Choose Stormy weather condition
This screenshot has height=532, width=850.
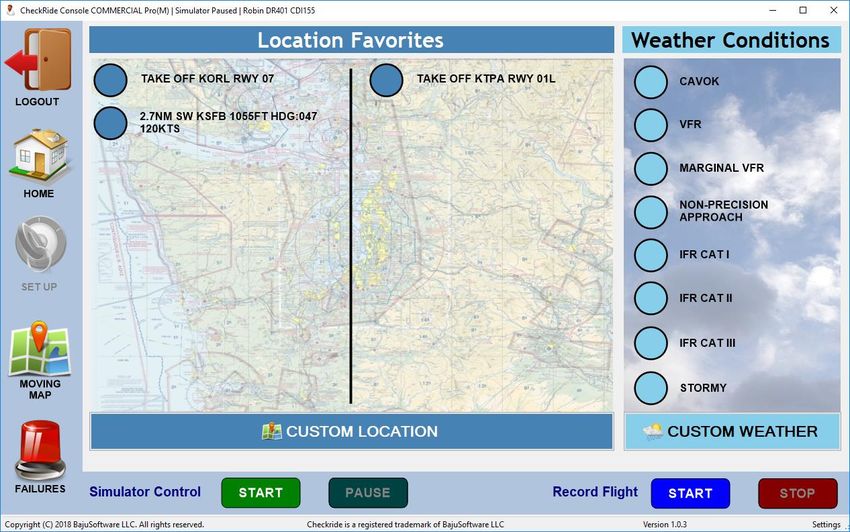[x=651, y=388]
